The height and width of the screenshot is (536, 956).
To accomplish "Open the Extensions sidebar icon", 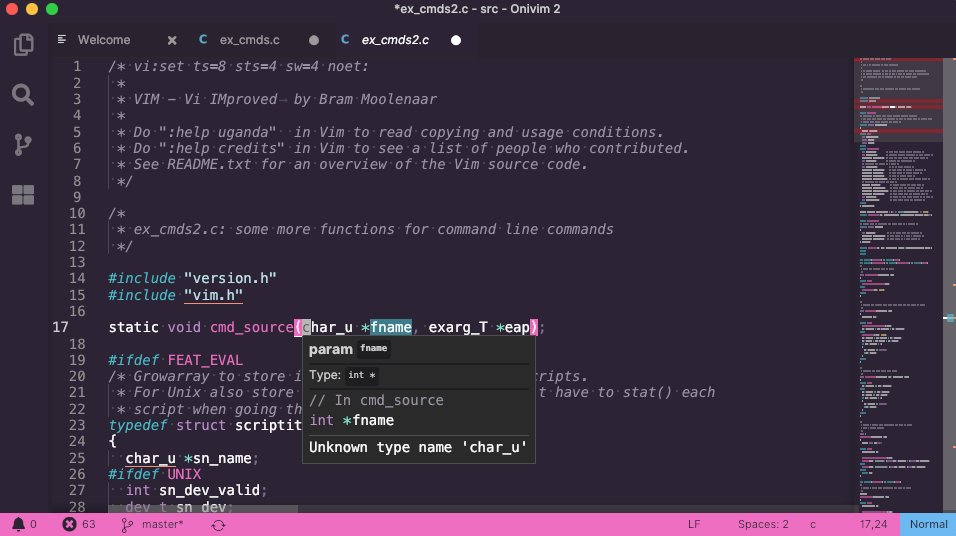I will pyautogui.click(x=23, y=195).
